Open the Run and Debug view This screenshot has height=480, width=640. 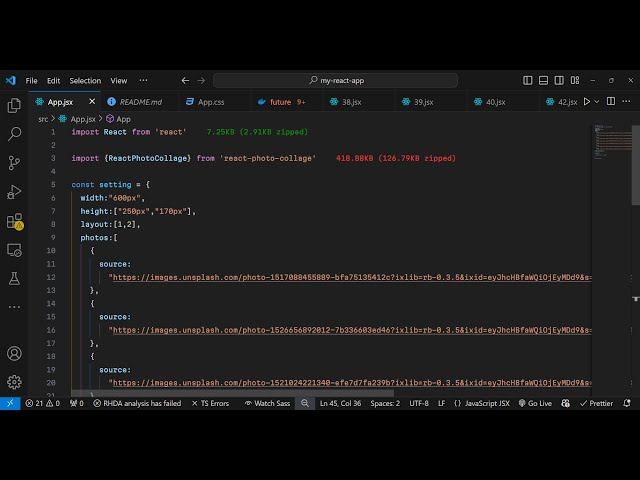click(x=14, y=191)
